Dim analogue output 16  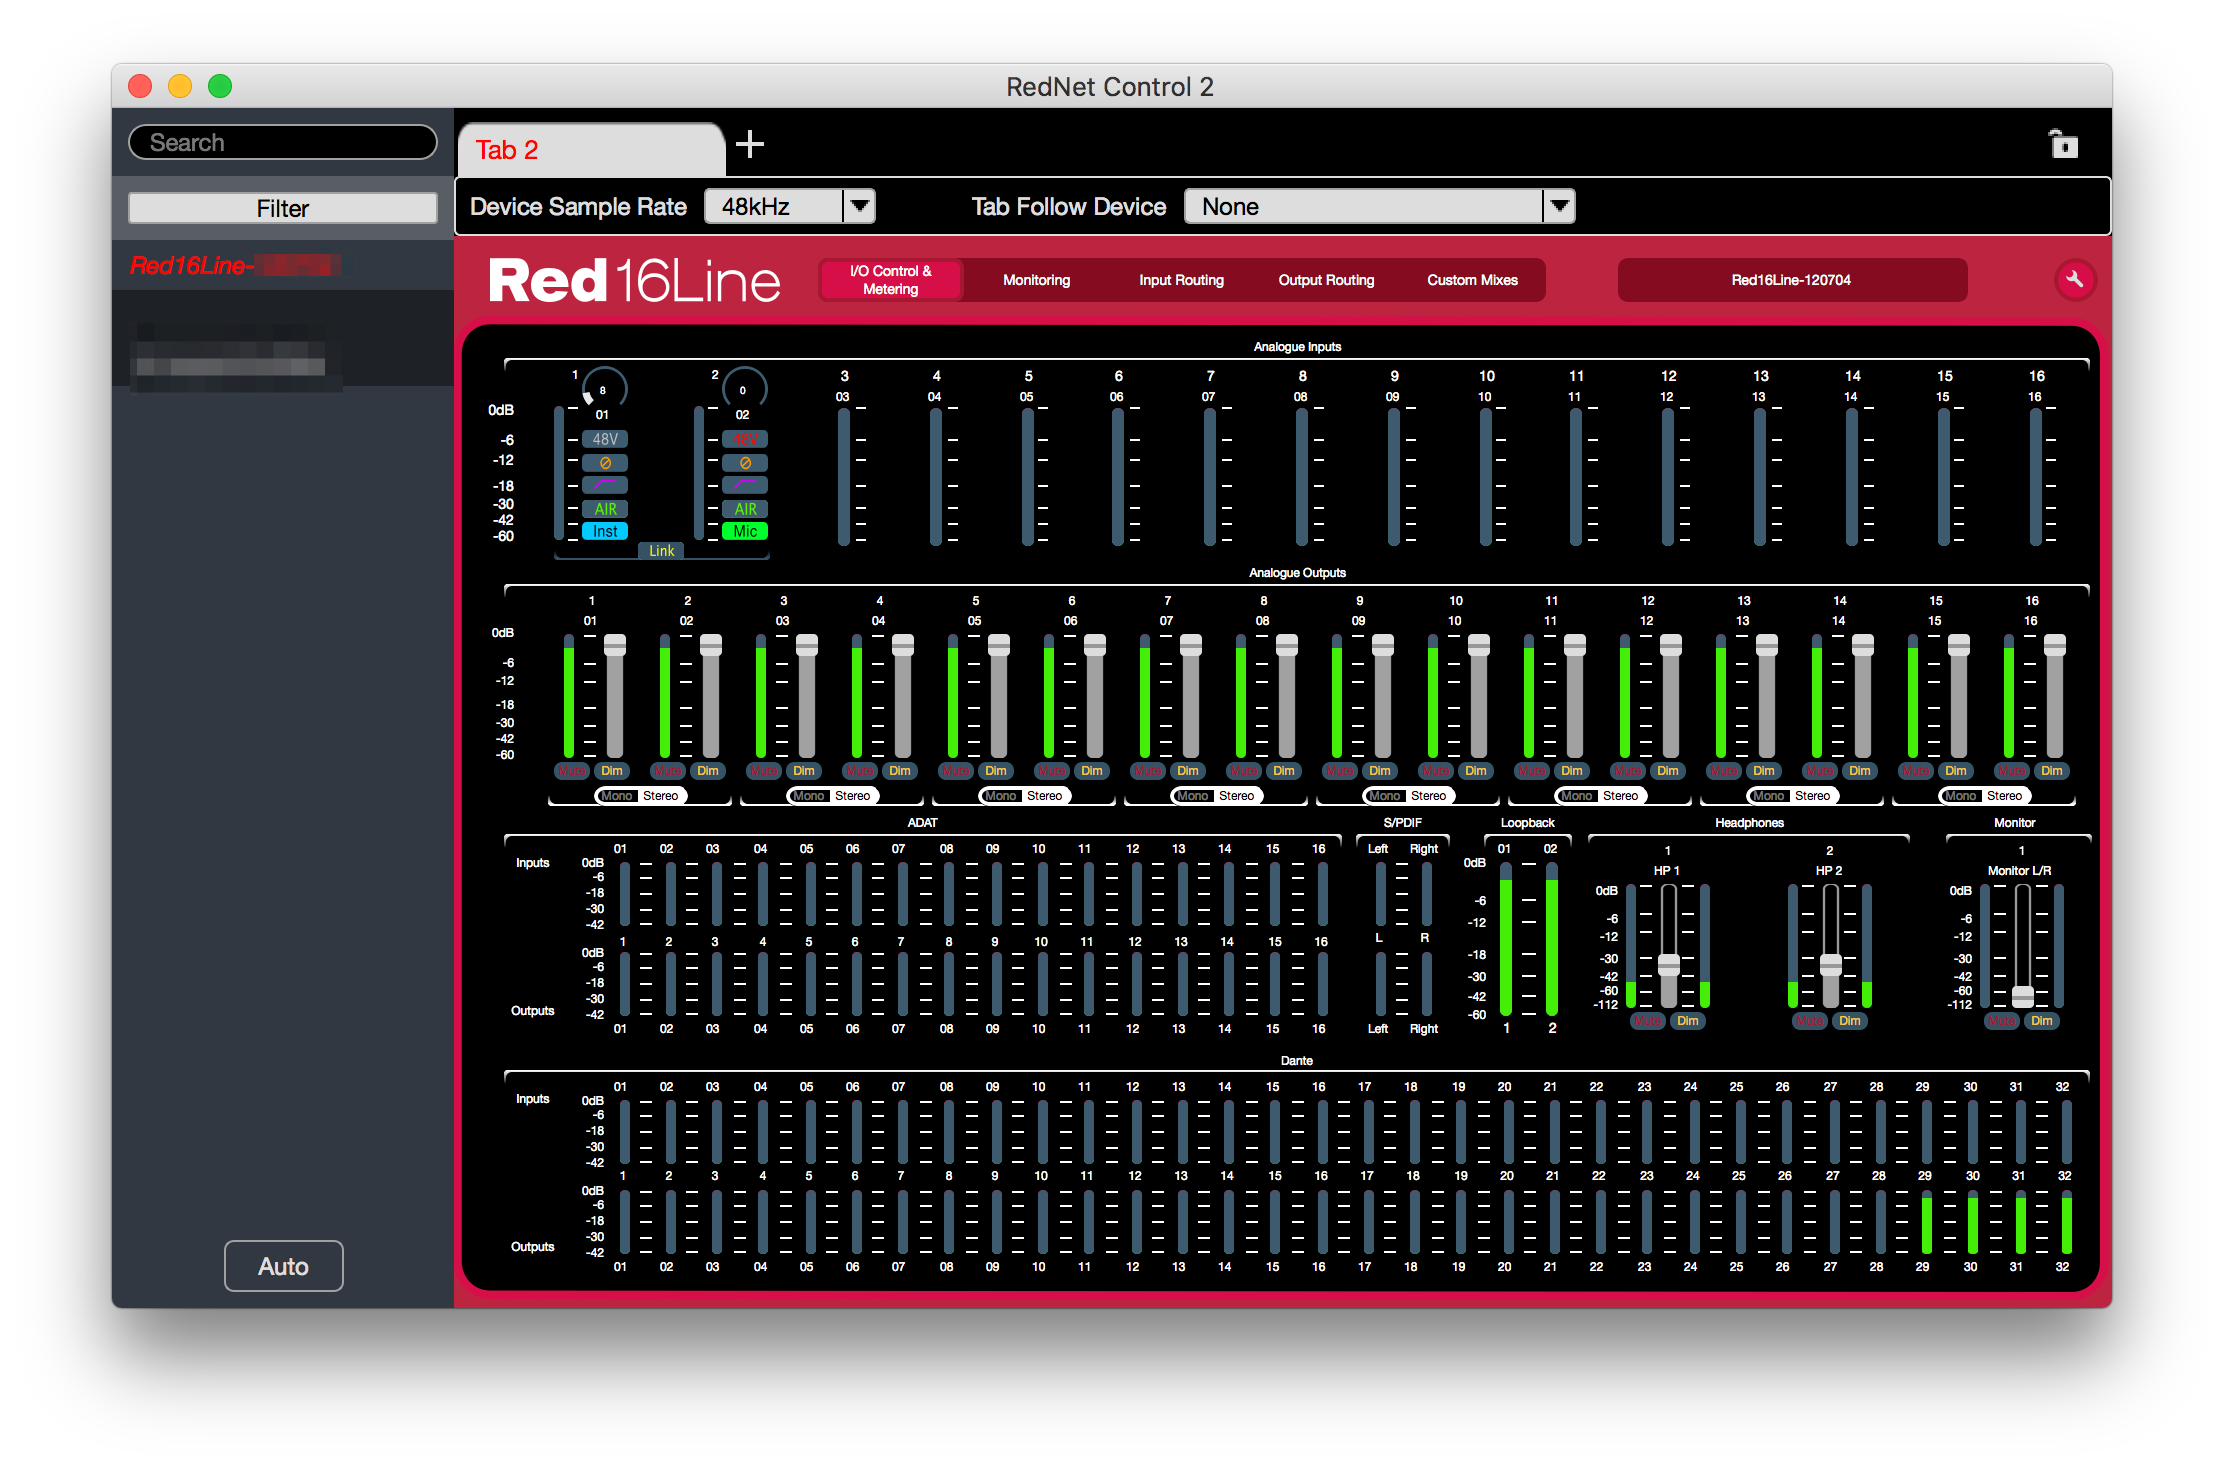coord(2052,771)
